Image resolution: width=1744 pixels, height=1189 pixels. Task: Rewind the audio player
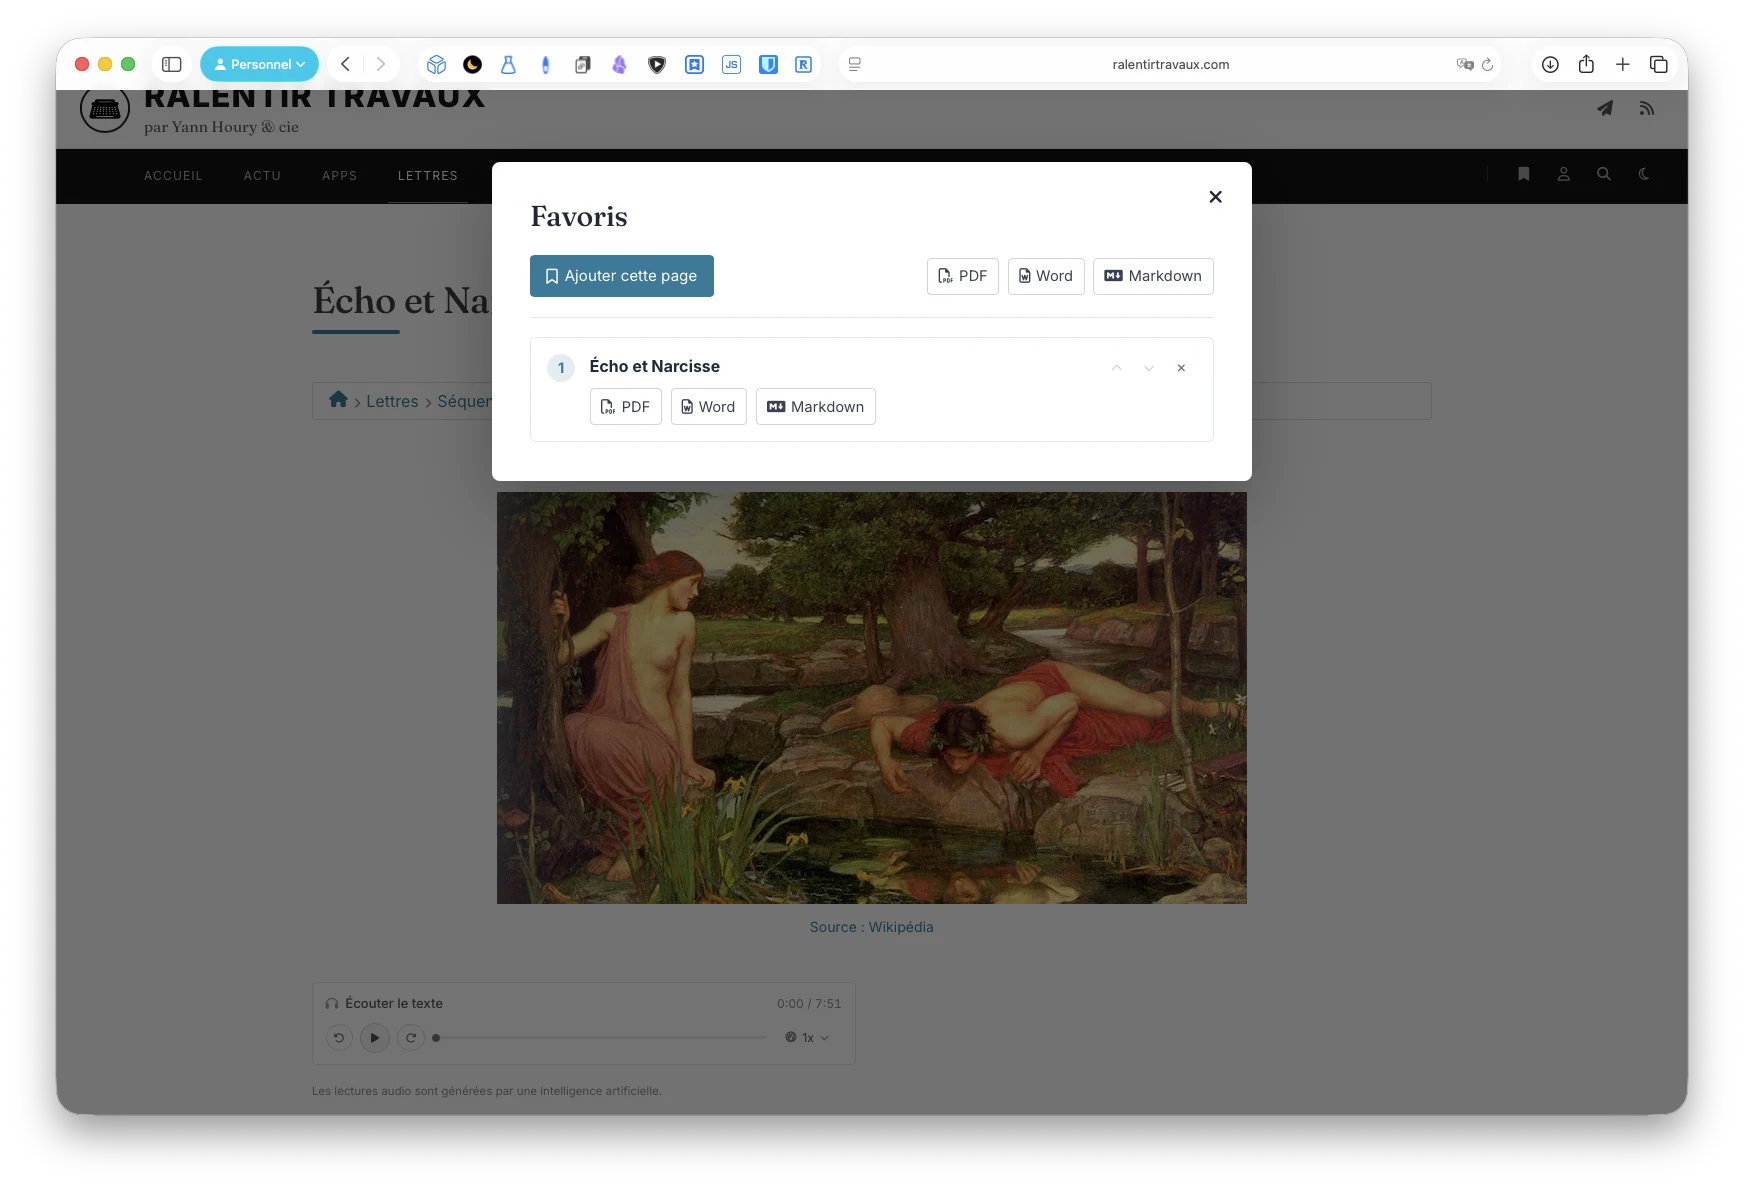point(339,1038)
